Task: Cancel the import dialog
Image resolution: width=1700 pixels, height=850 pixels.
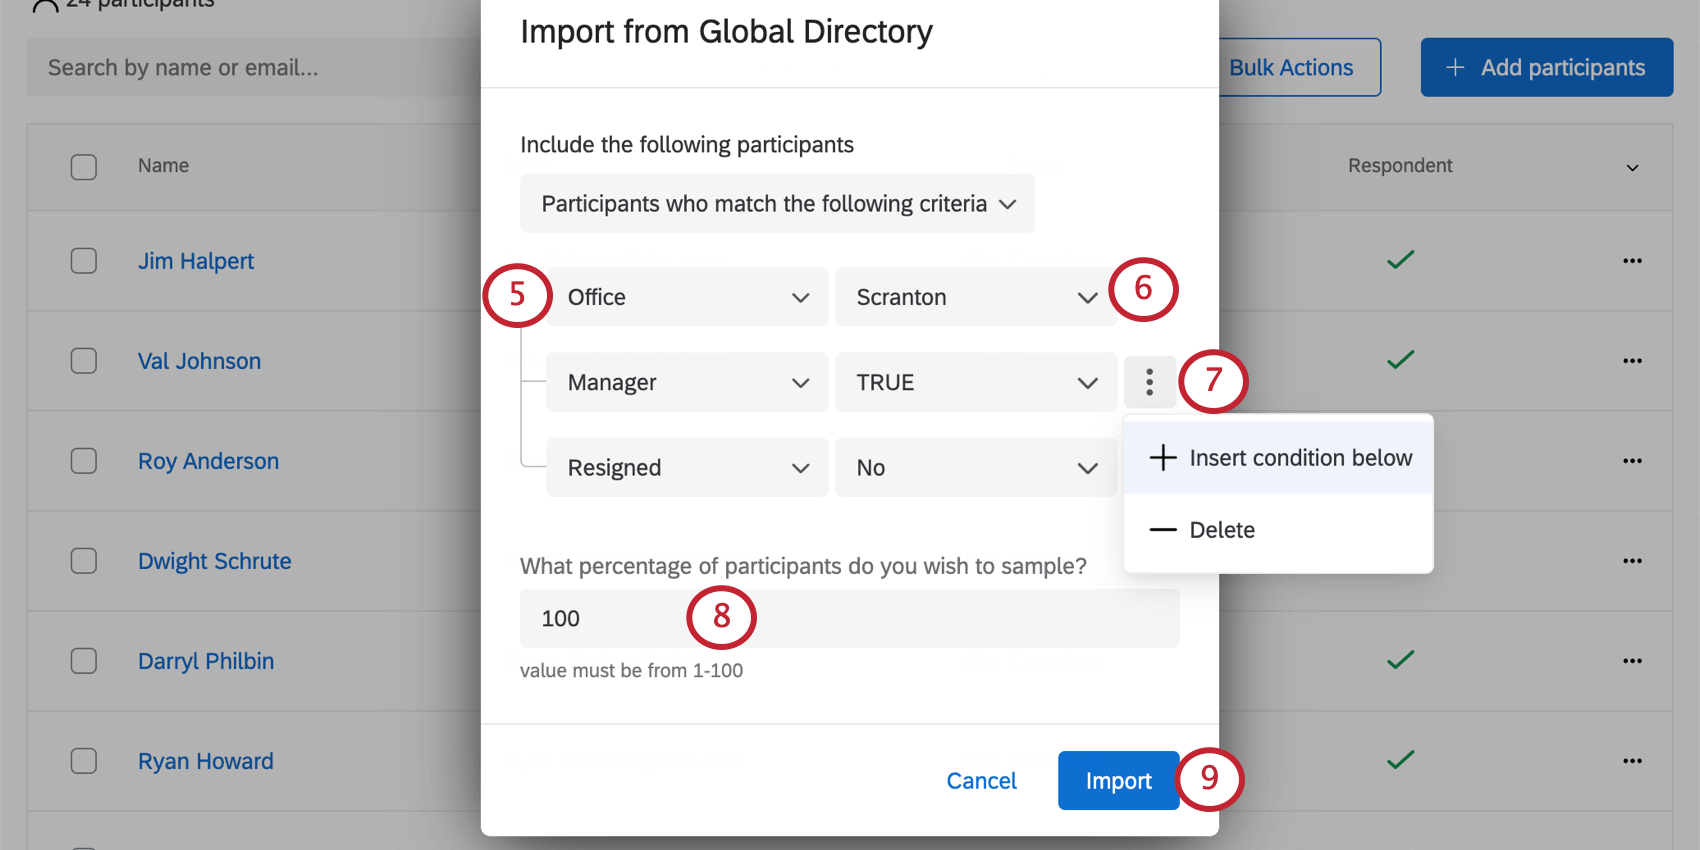Action: [x=981, y=781]
